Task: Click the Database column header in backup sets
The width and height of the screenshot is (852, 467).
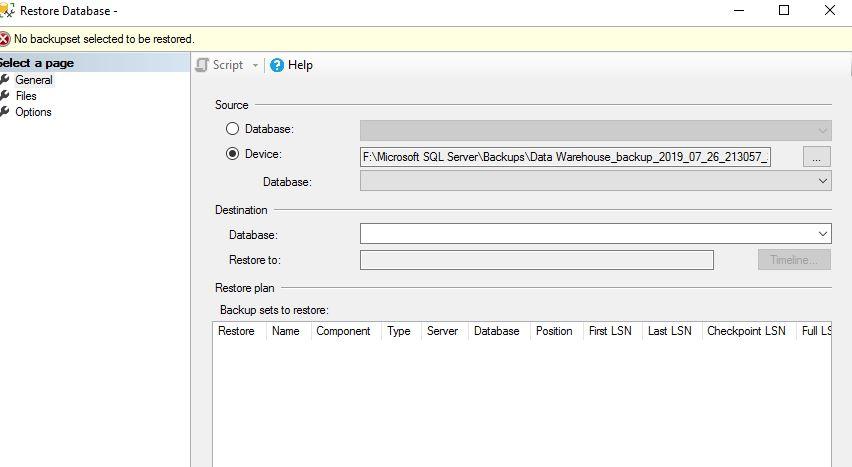Action: [x=499, y=331]
